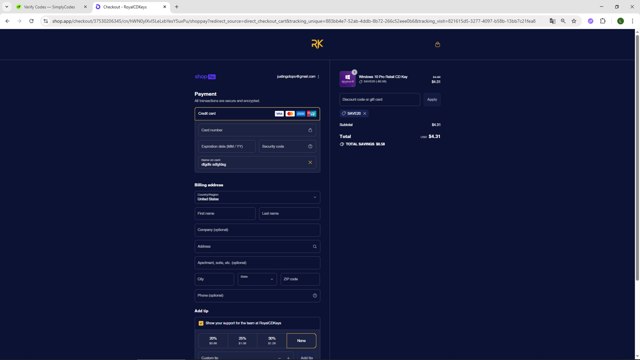View site information icon in address bar
640x360 pixels.
point(46,21)
